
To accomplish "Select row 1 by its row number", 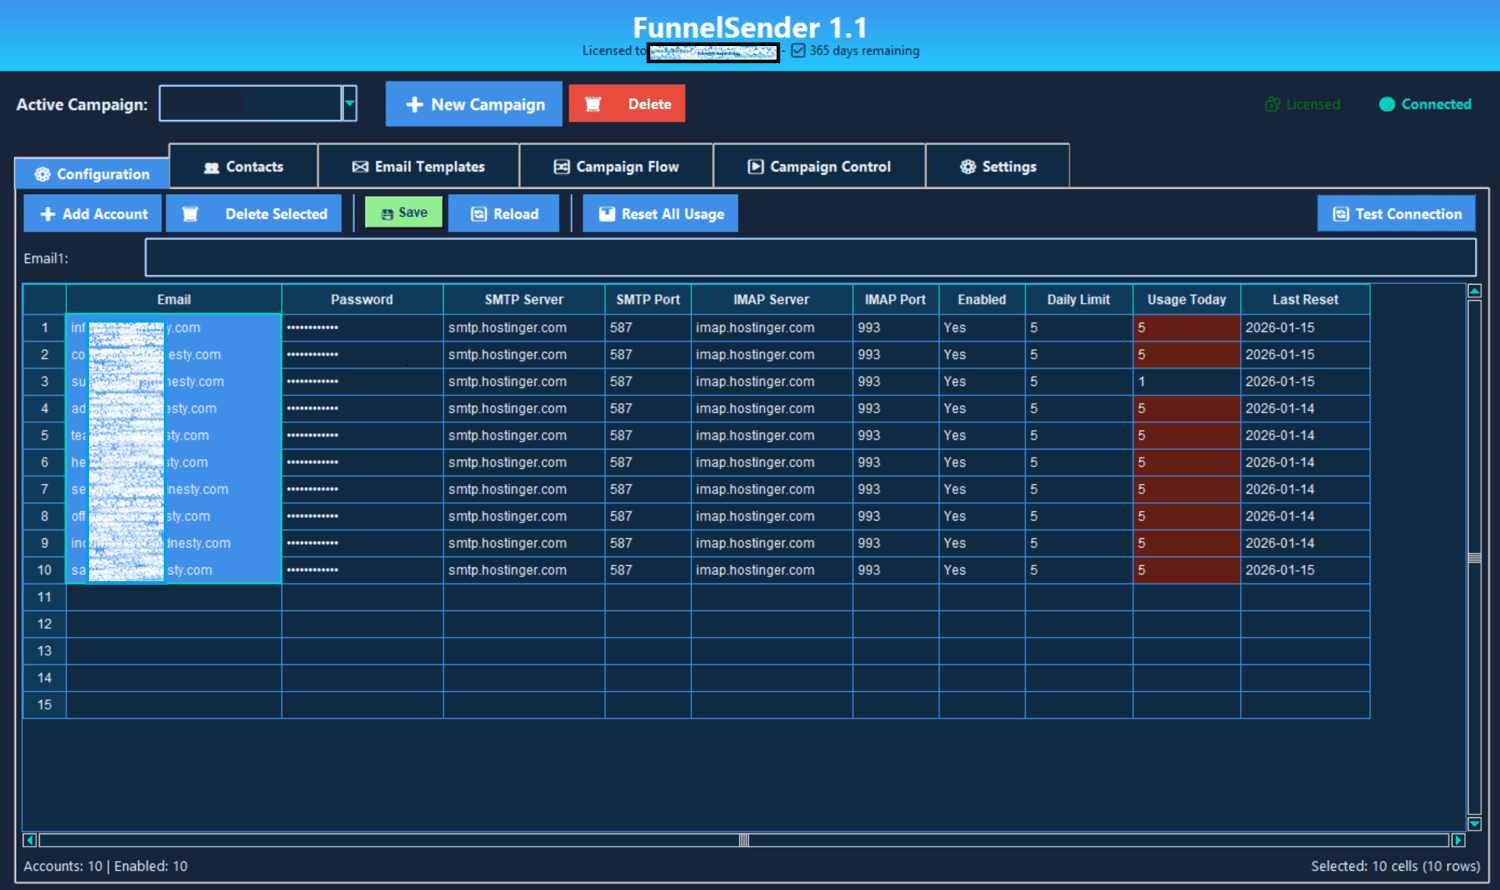I will (x=45, y=327).
